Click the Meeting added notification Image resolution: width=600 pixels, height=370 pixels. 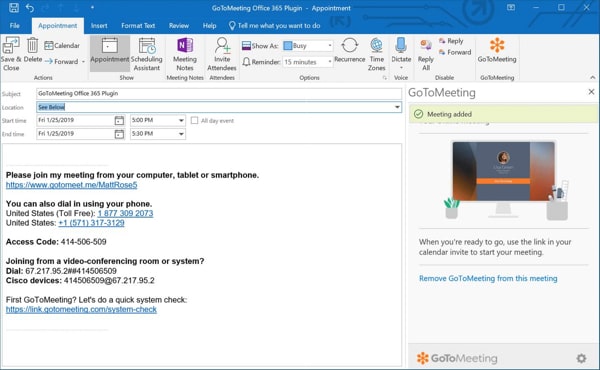pyautogui.click(x=503, y=114)
